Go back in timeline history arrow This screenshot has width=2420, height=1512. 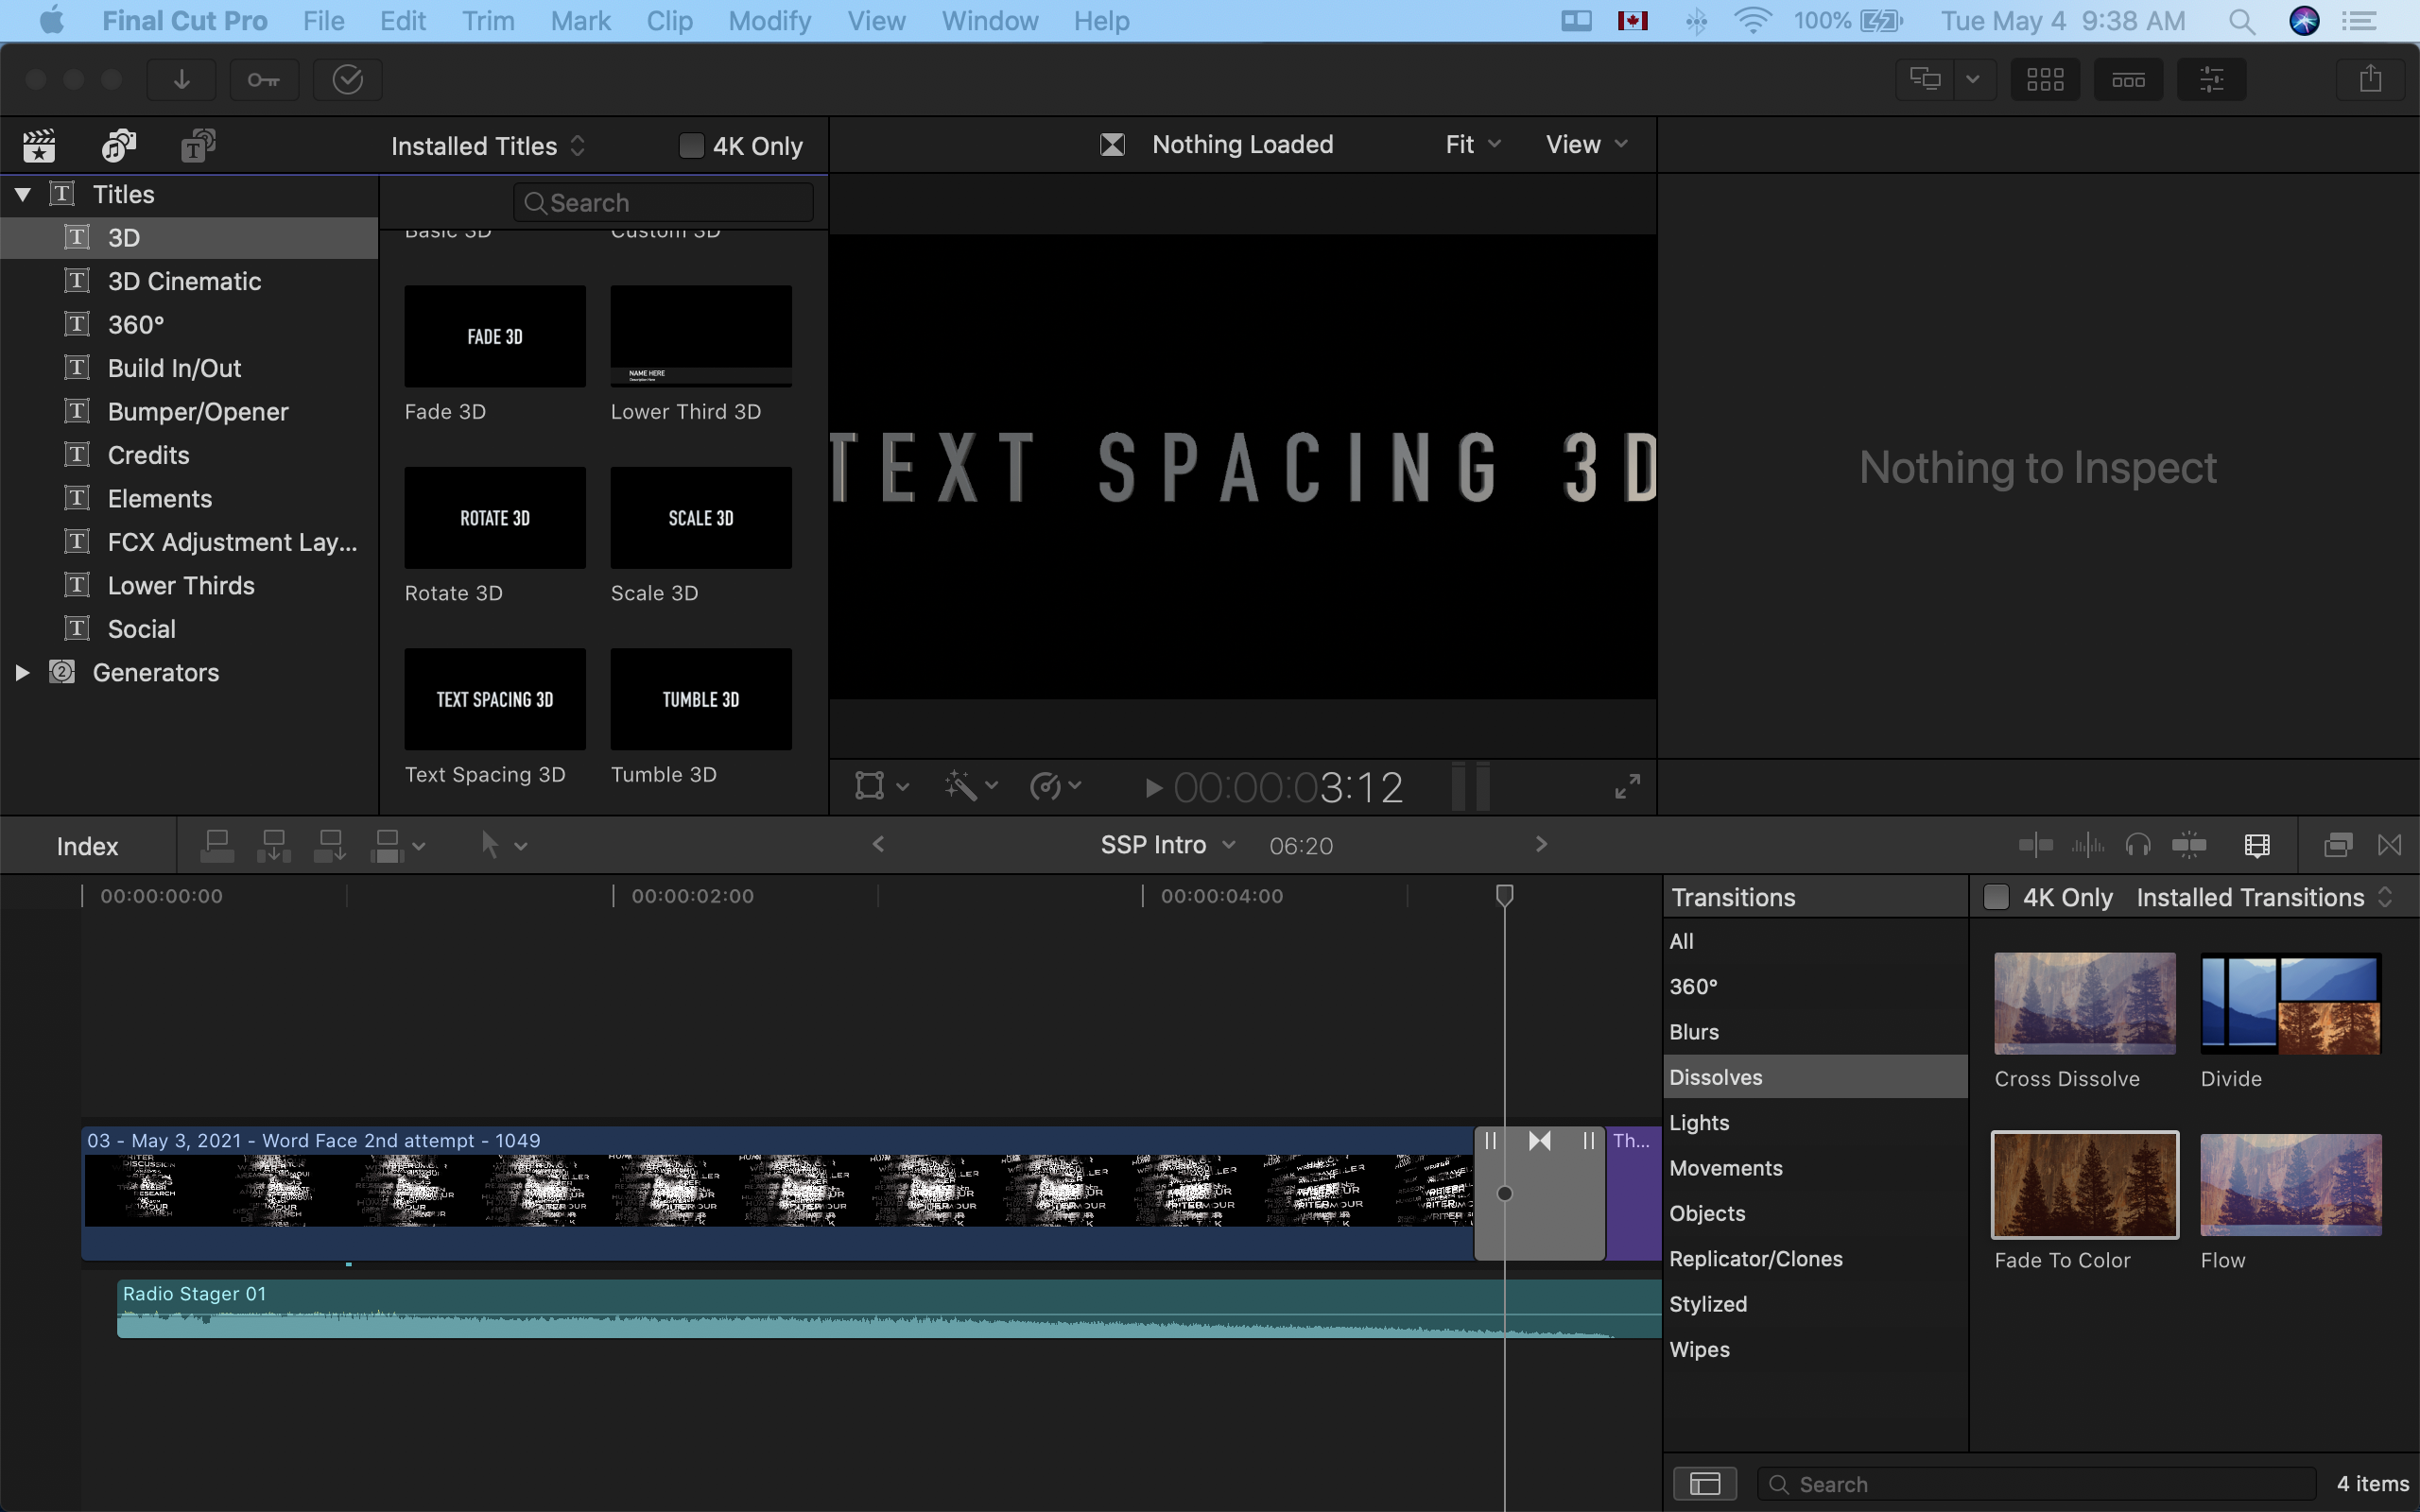[x=878, y=844]
